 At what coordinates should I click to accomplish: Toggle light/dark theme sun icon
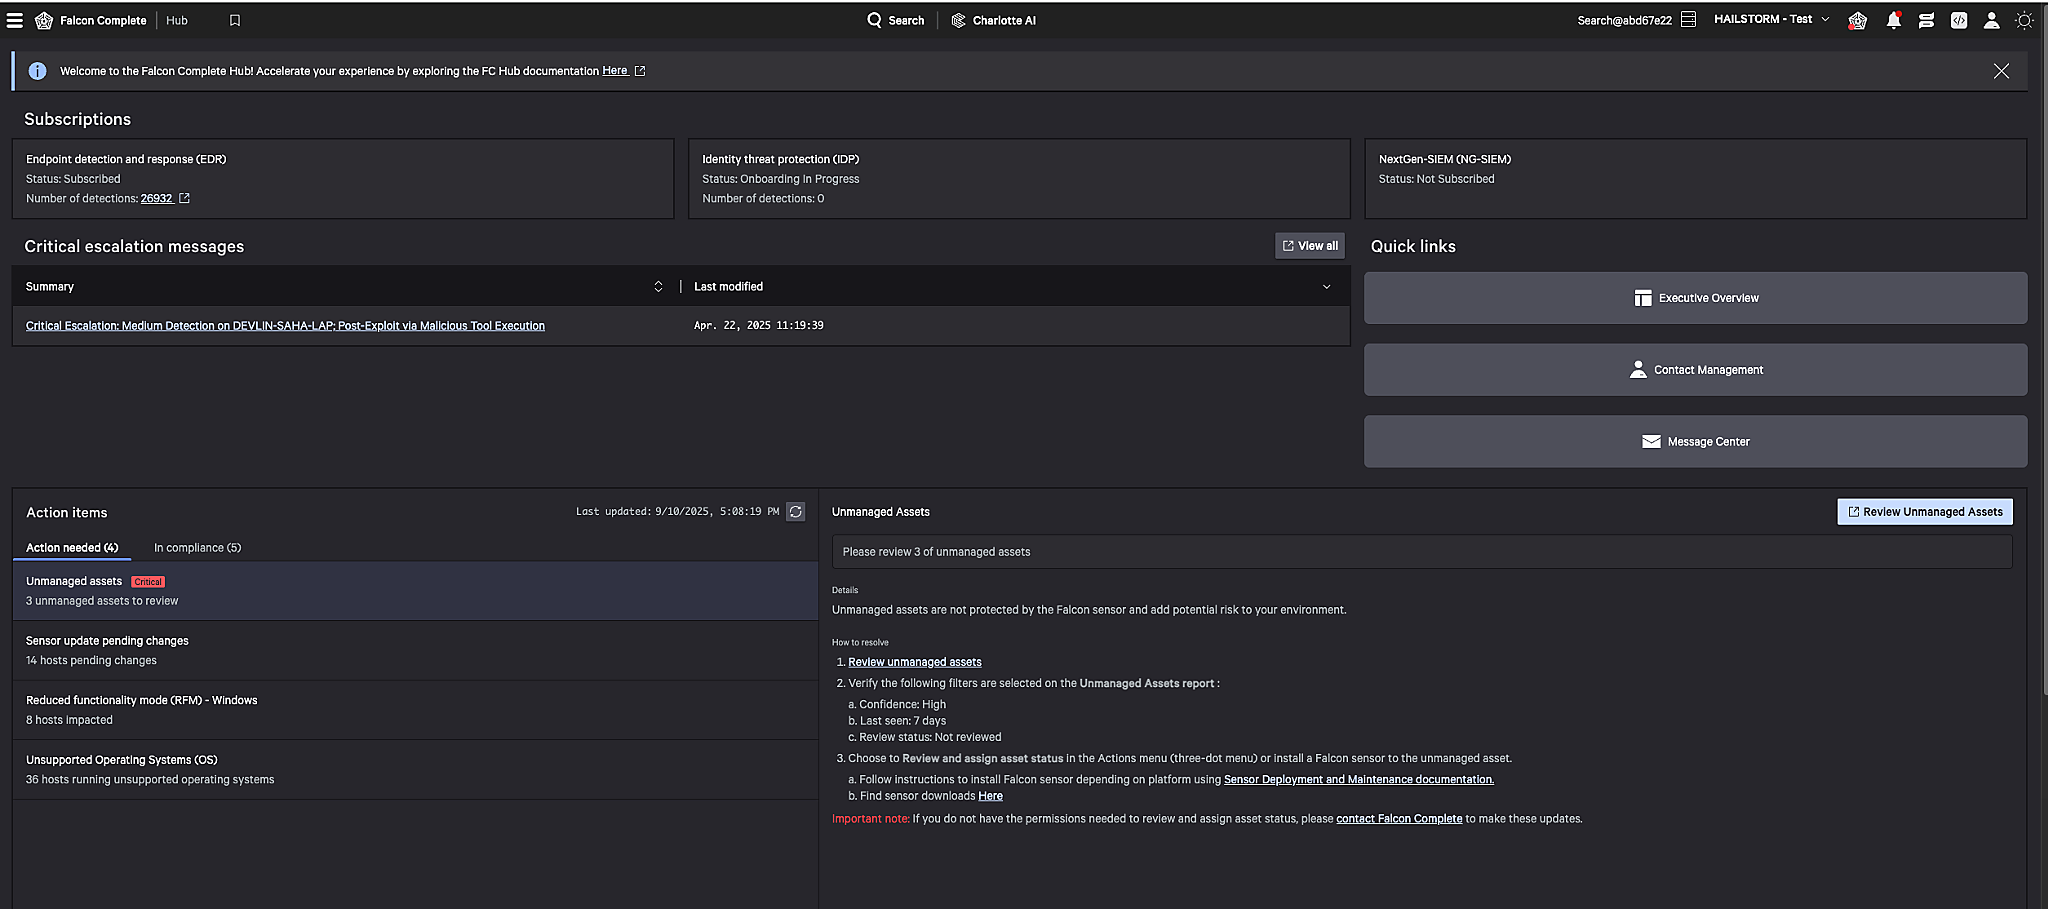2024,20
